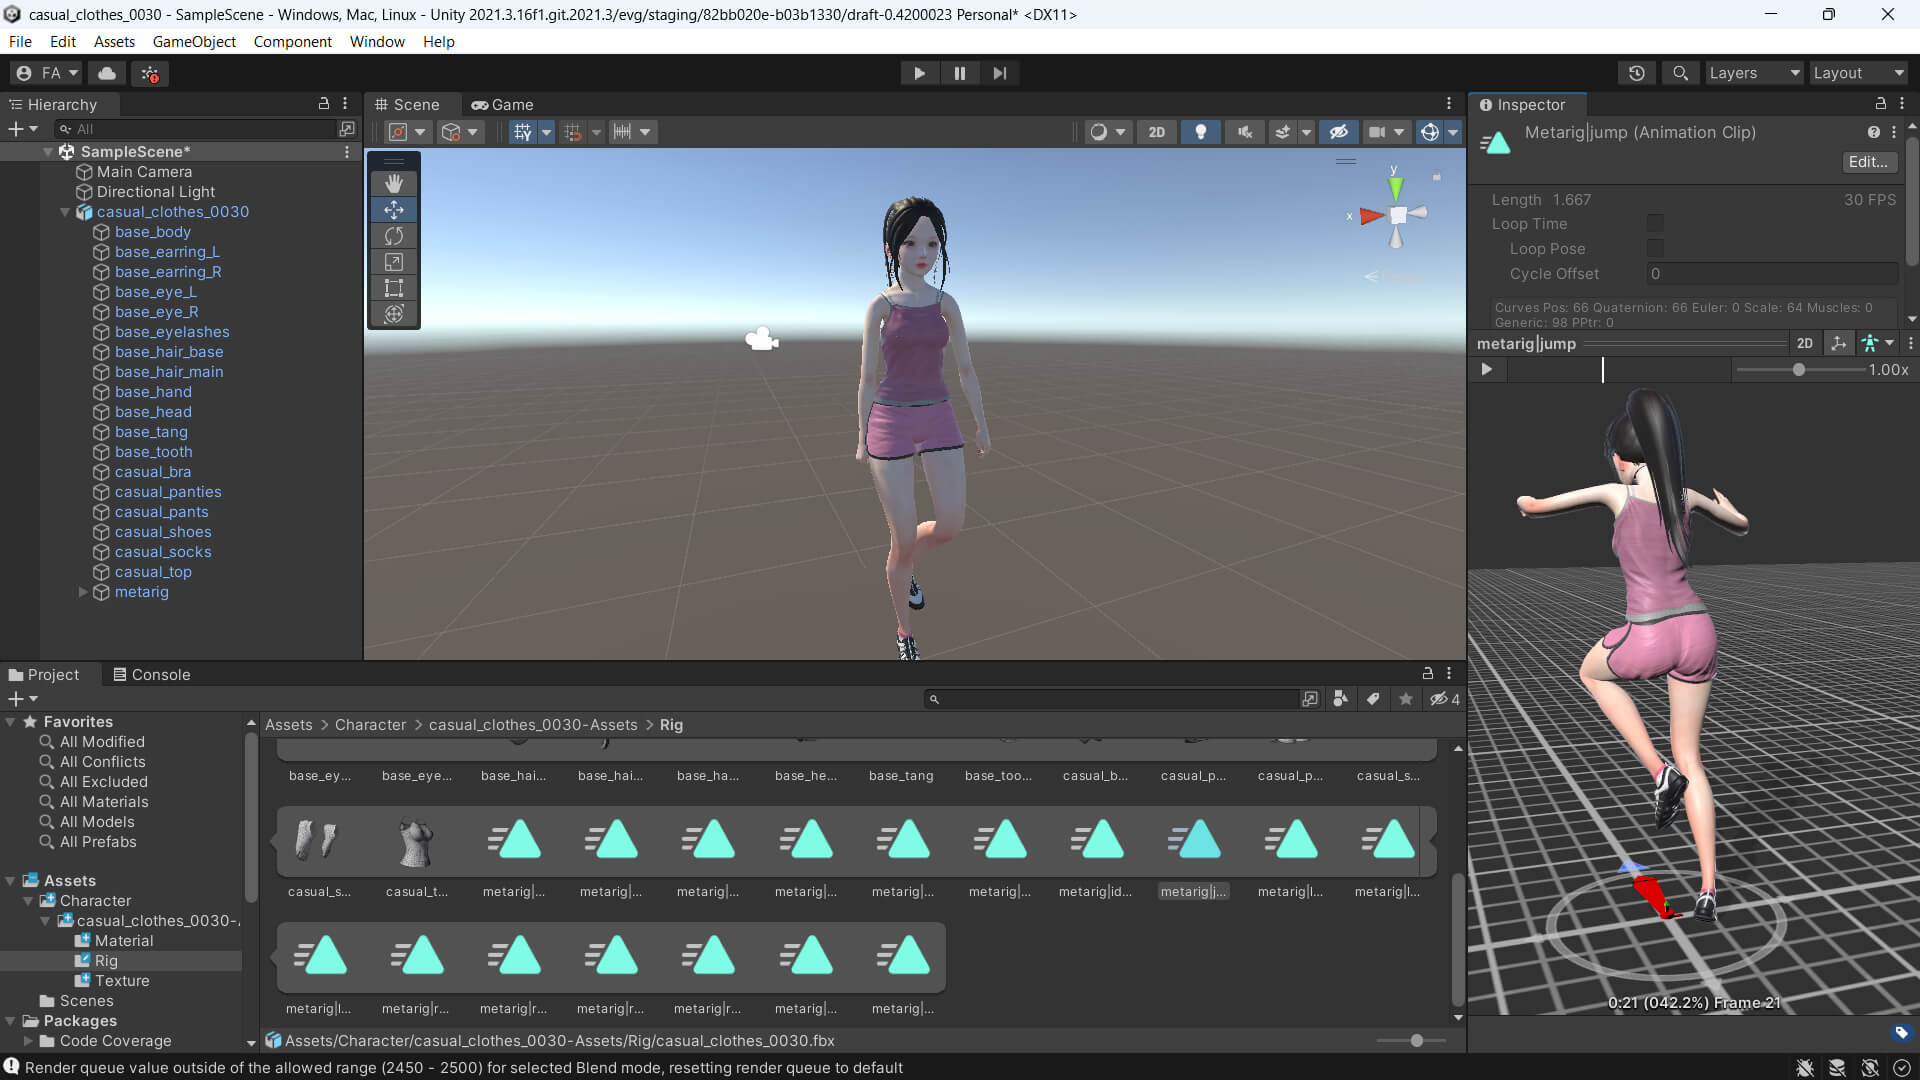Select the Rect transform tool
Viewport: 1920px width, 1080px height.
point(394,288)
